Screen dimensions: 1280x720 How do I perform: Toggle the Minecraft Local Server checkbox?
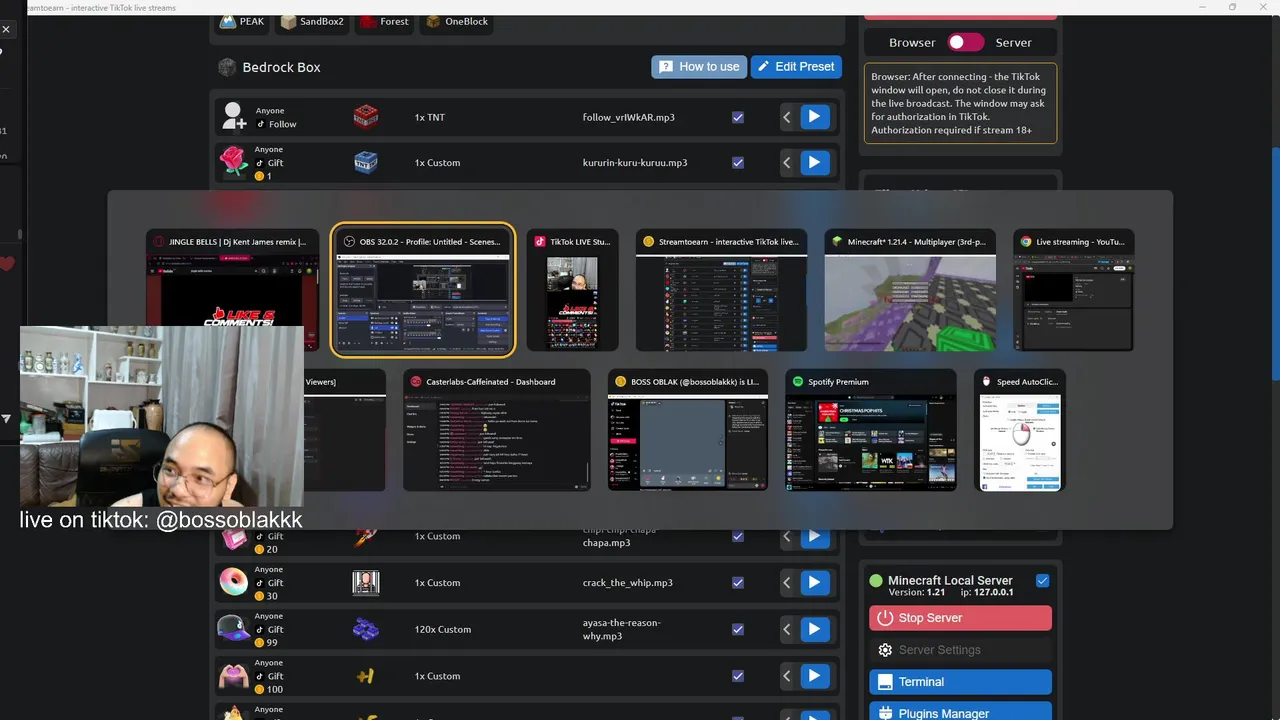1043,580
